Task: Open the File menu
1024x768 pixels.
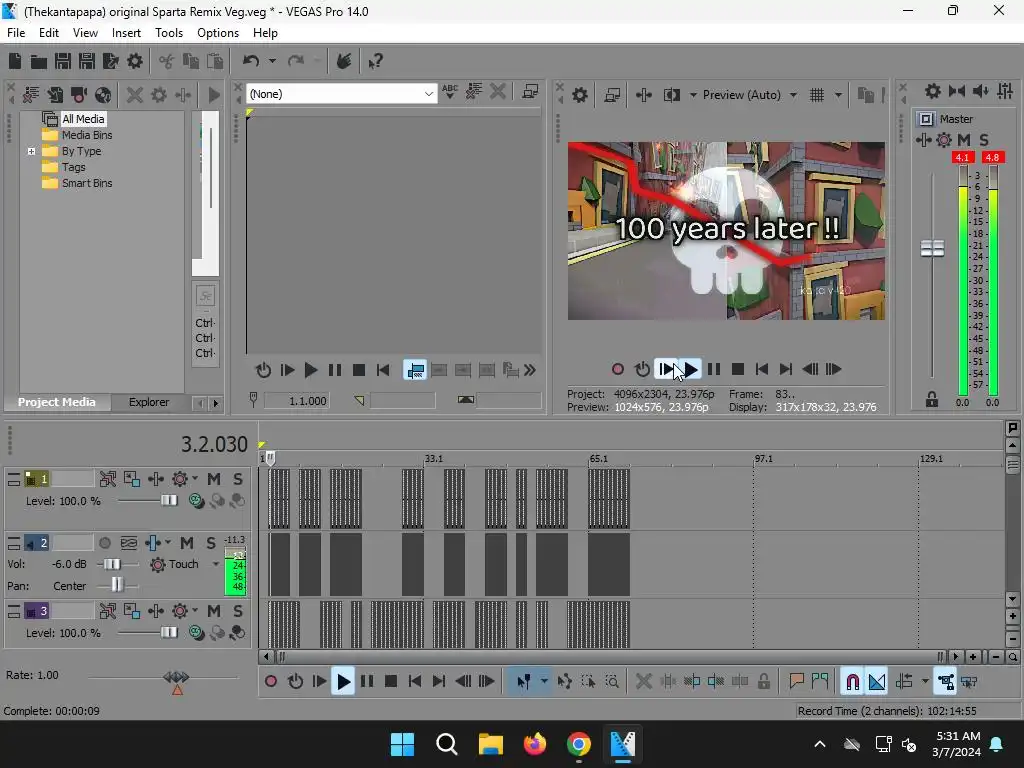Action: tap(16, 33)
